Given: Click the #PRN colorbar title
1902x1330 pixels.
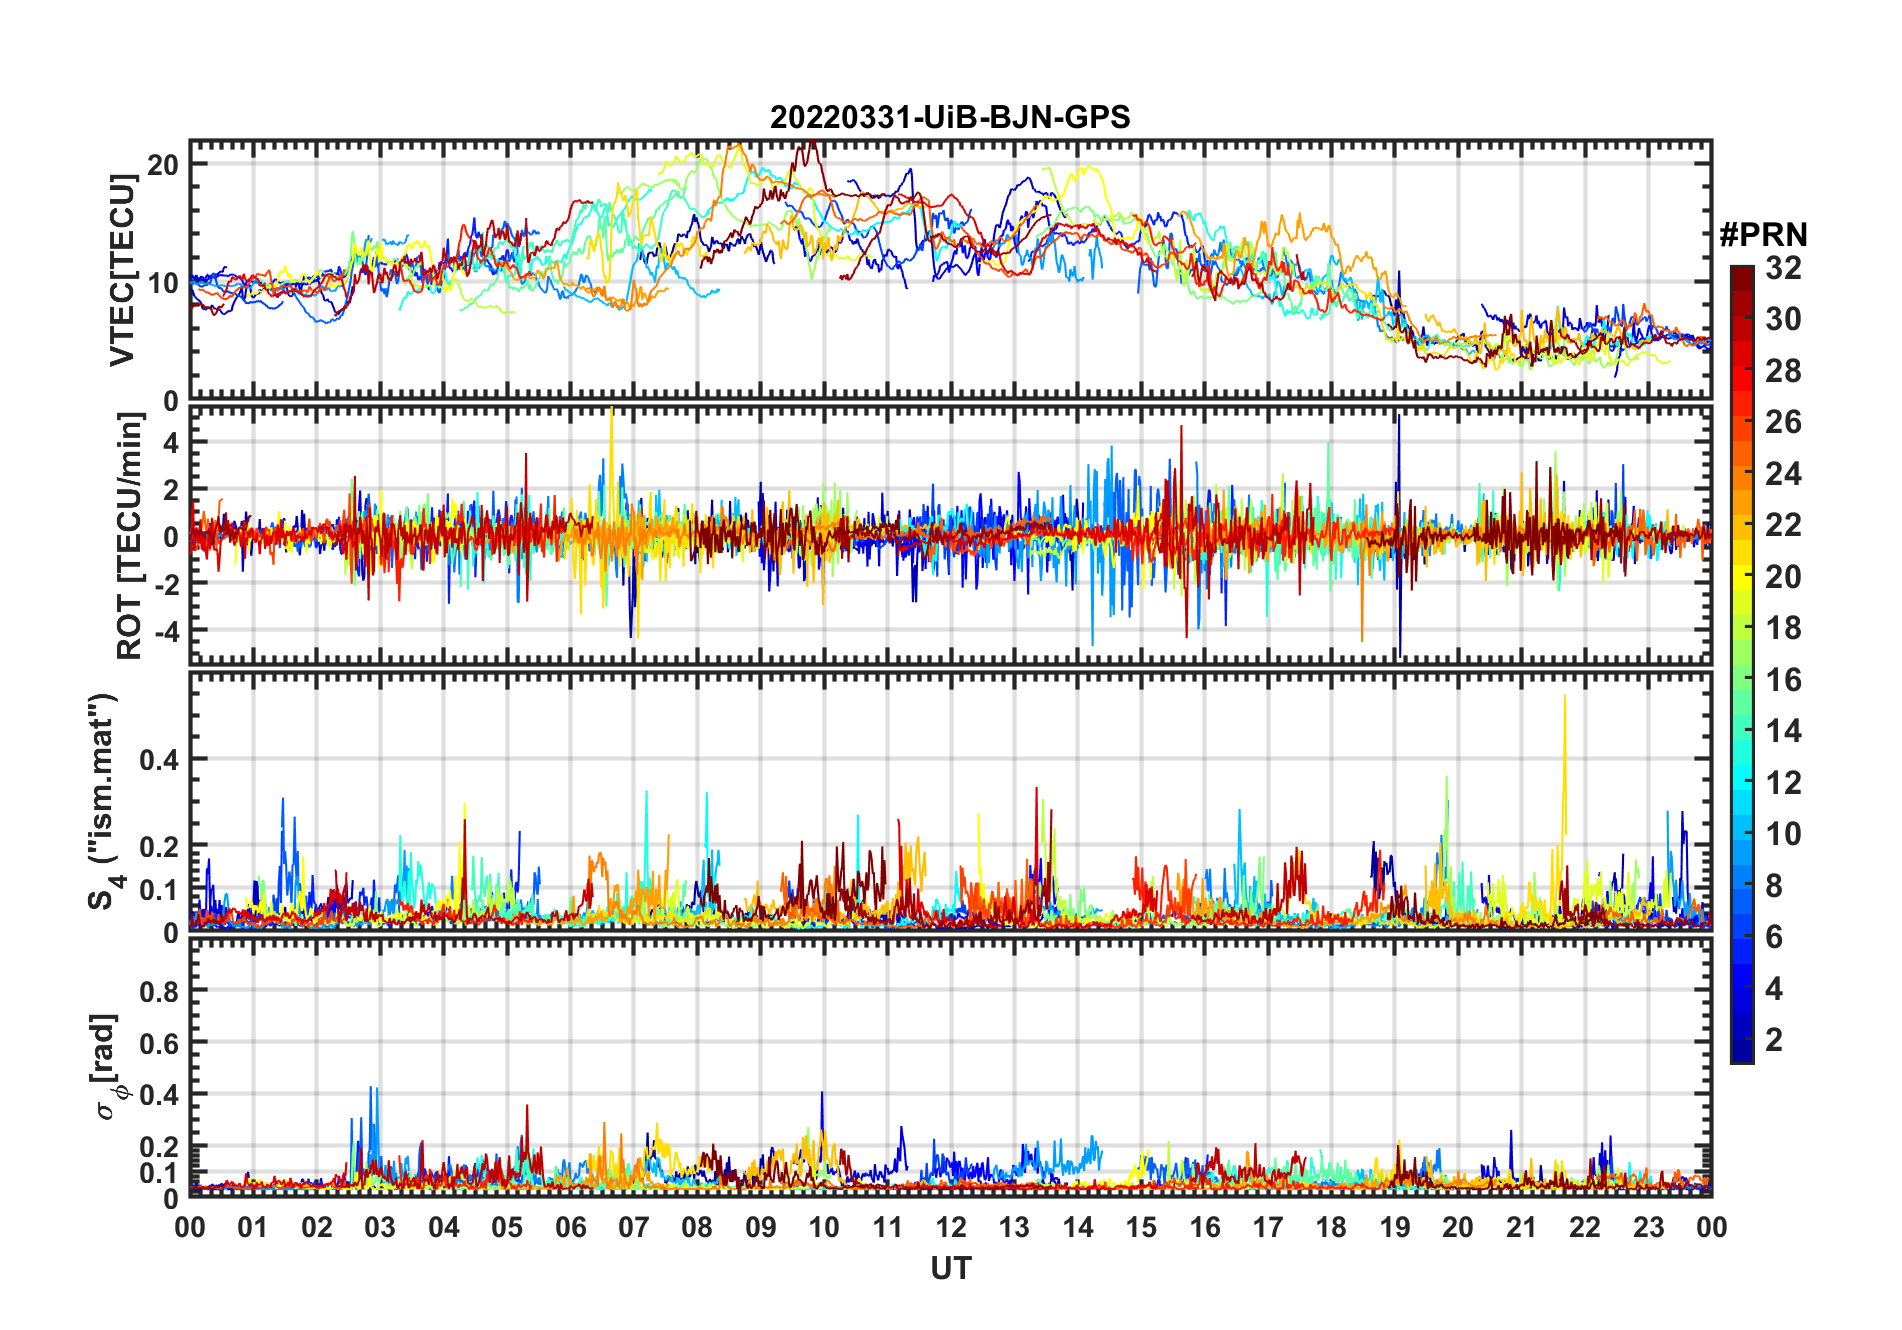Looking at the screenshot, I should 1763,234.
